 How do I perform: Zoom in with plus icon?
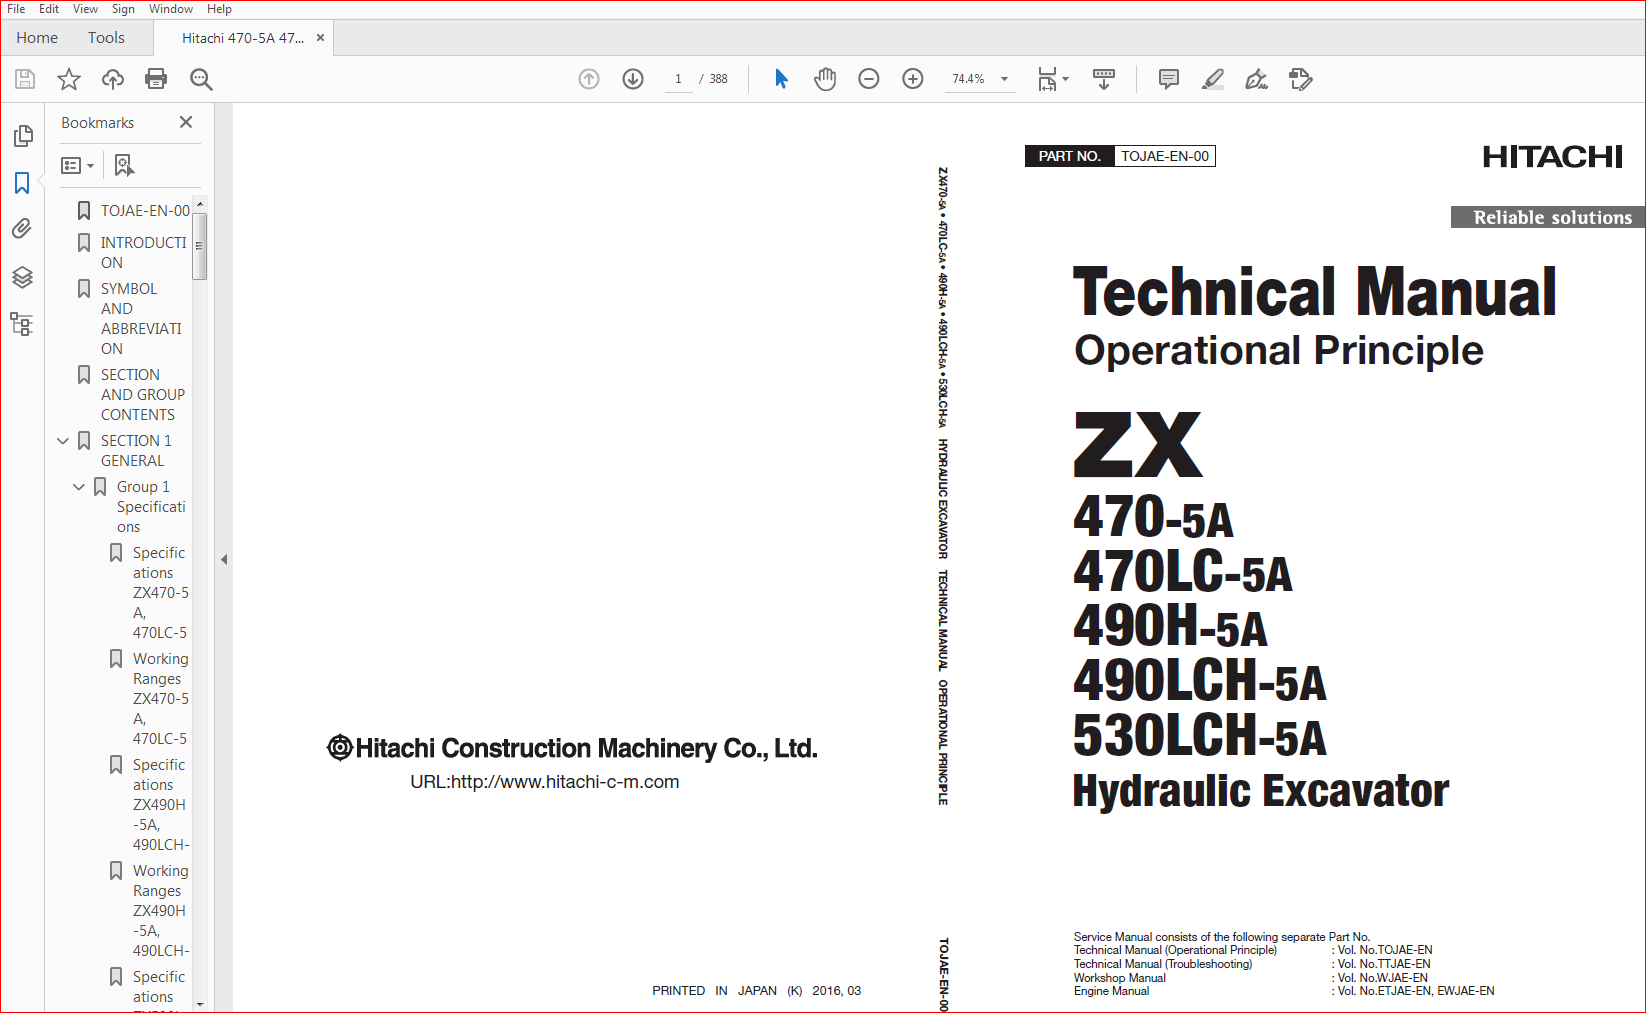pyautogui.click(x=913, y=79)
